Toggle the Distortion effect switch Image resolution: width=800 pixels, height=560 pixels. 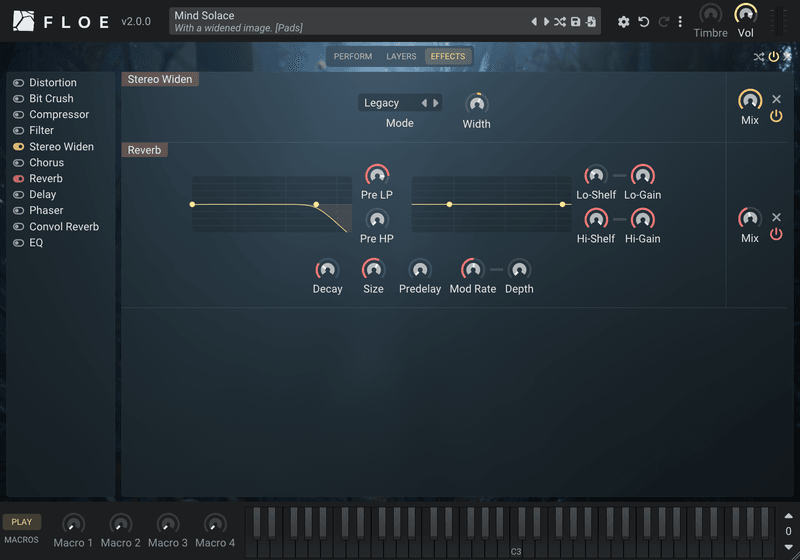19,83
